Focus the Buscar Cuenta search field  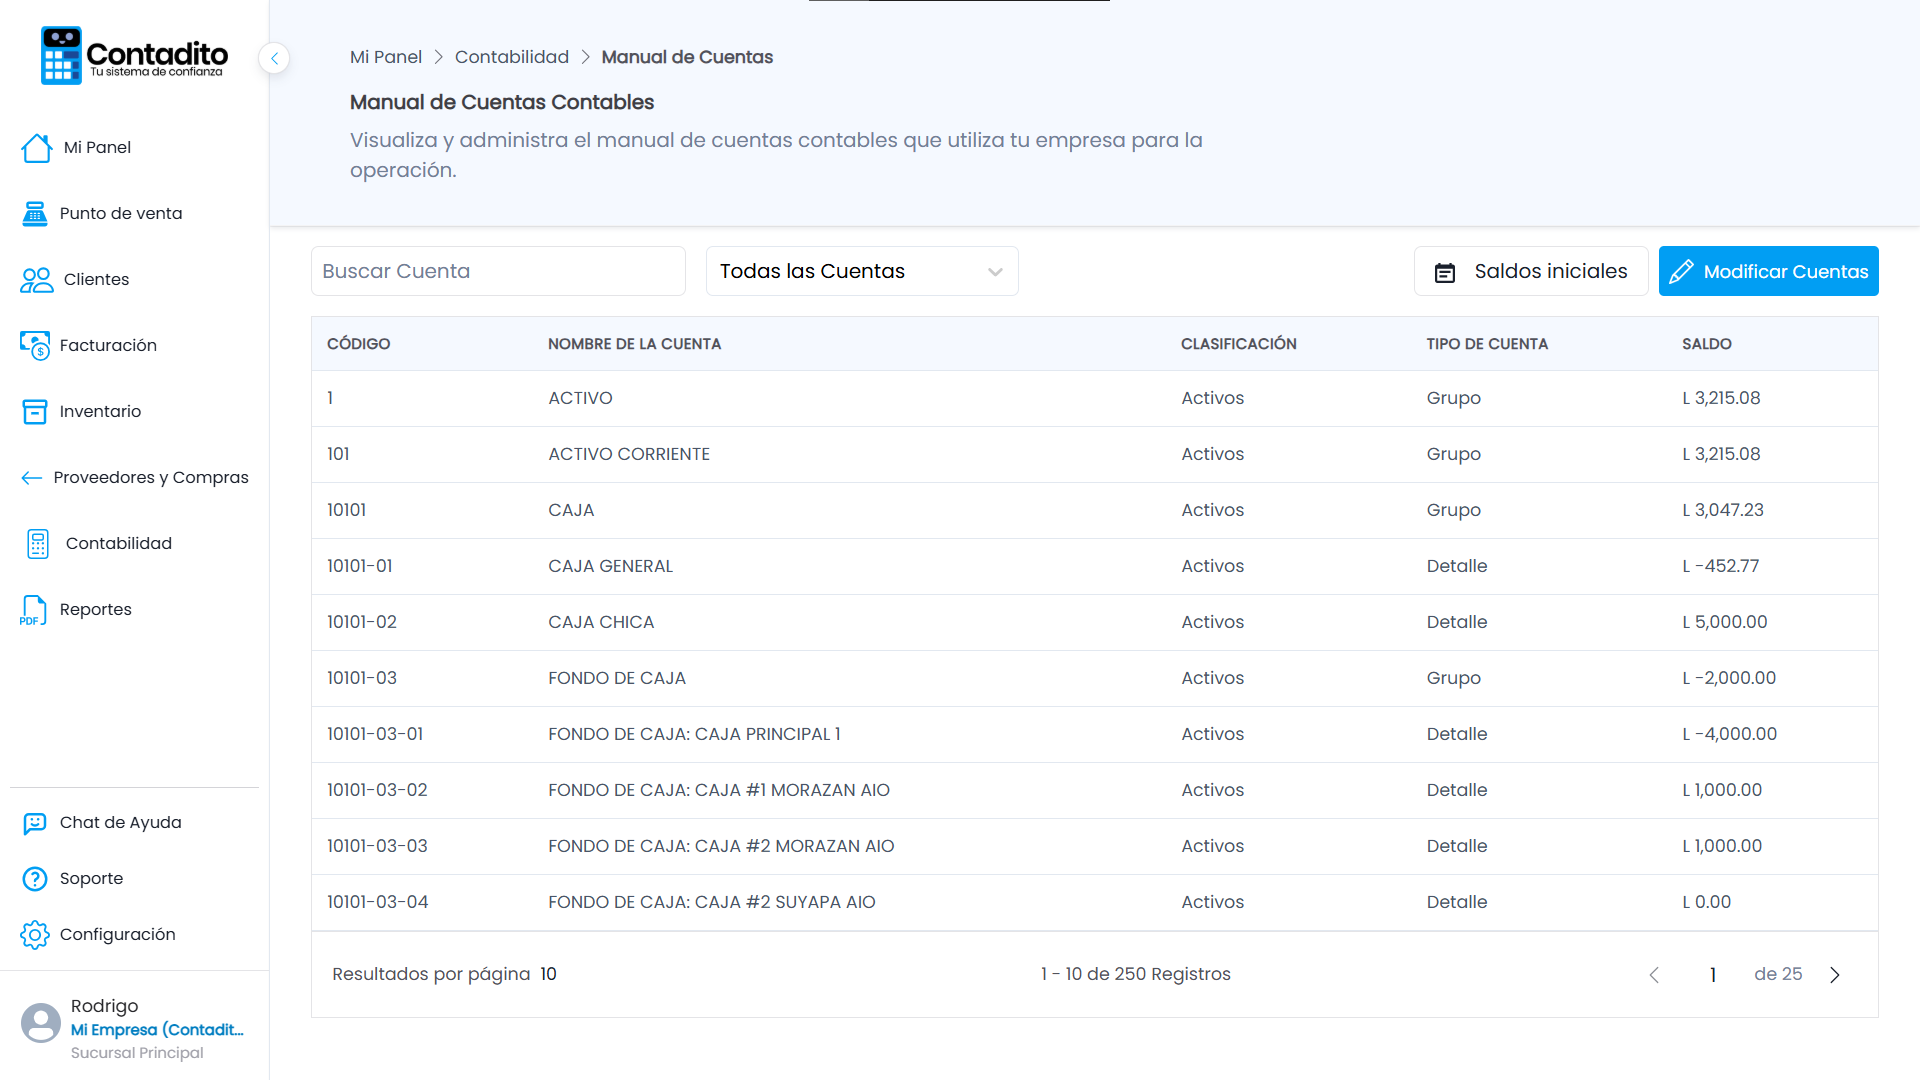point(498,271)
